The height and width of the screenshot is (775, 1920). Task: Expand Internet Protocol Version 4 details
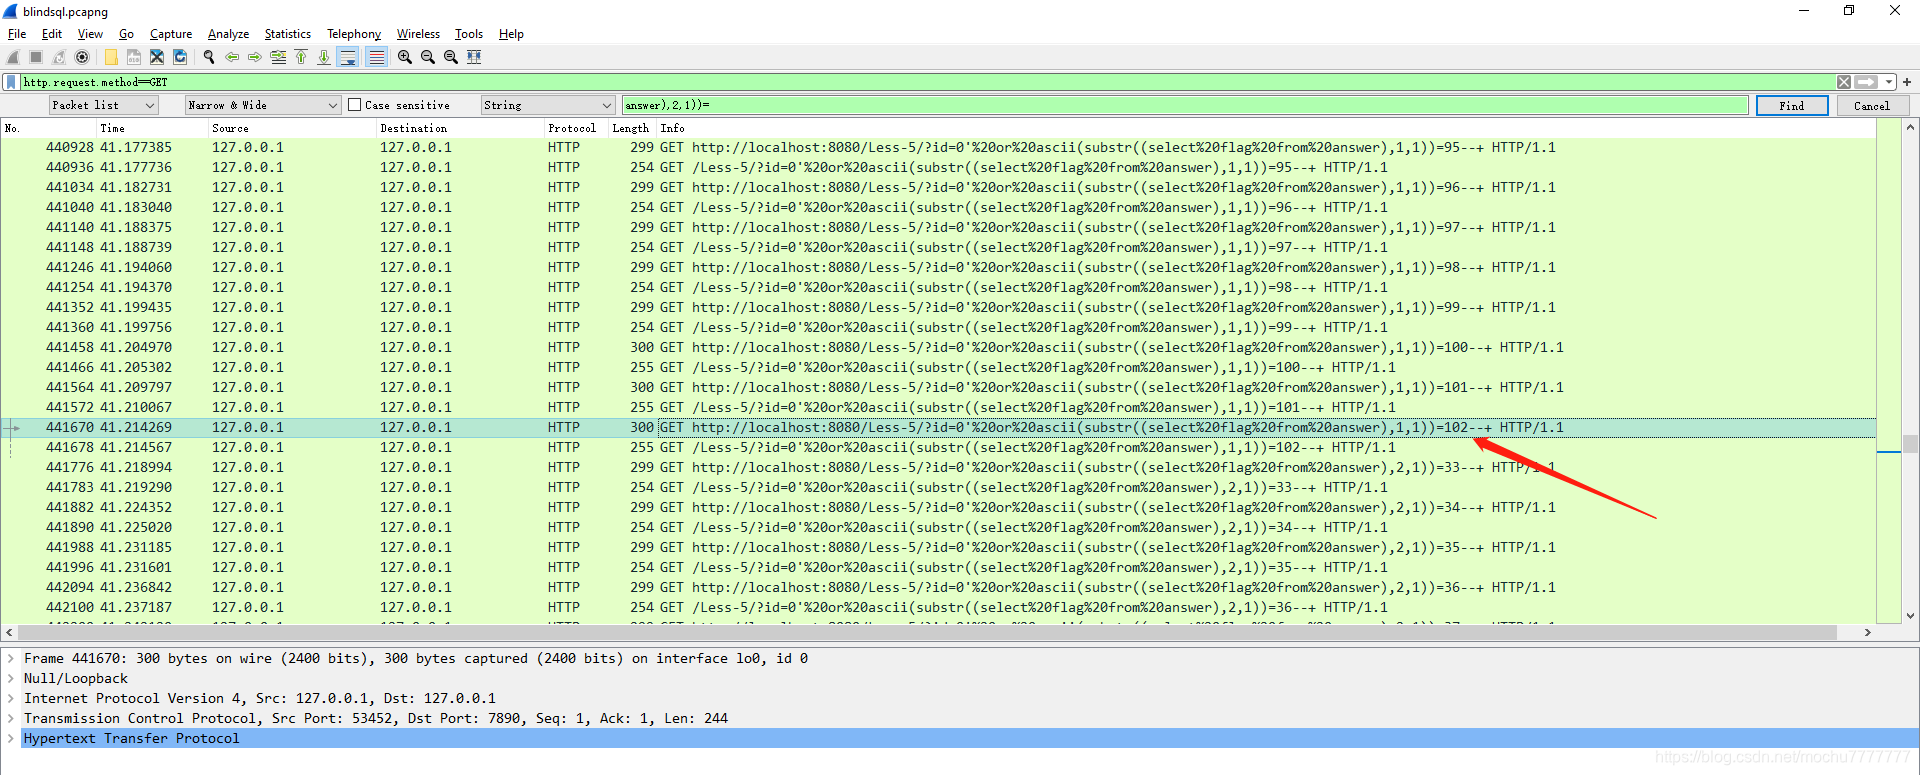[x=11, y=698]
